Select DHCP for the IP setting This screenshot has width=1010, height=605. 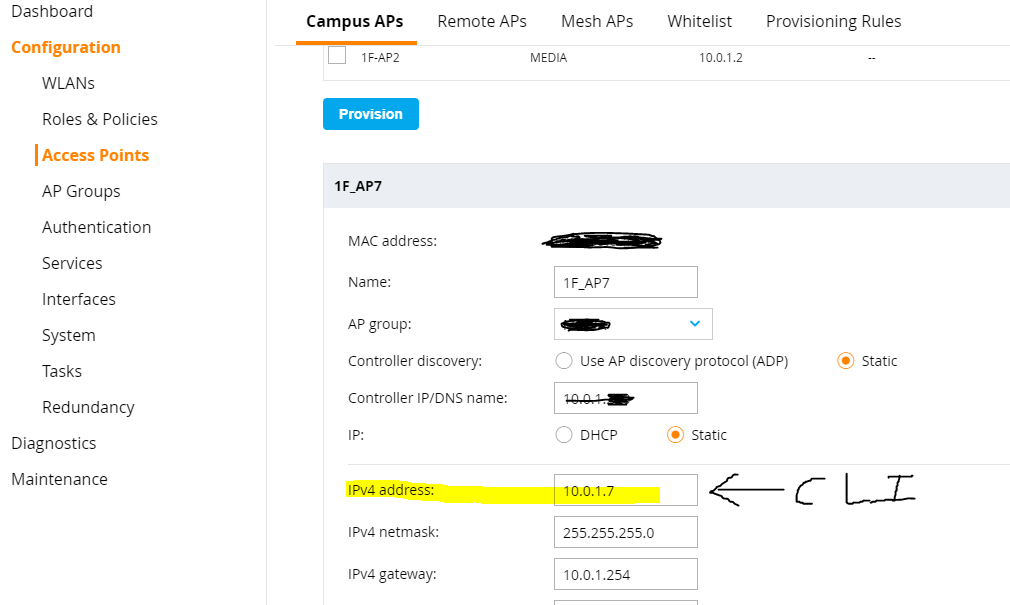[563, 435]
